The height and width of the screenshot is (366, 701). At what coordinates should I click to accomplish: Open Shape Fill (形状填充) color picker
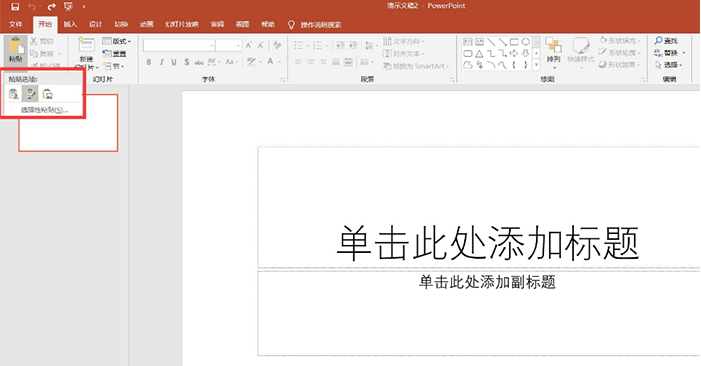(x=620, y=41)
